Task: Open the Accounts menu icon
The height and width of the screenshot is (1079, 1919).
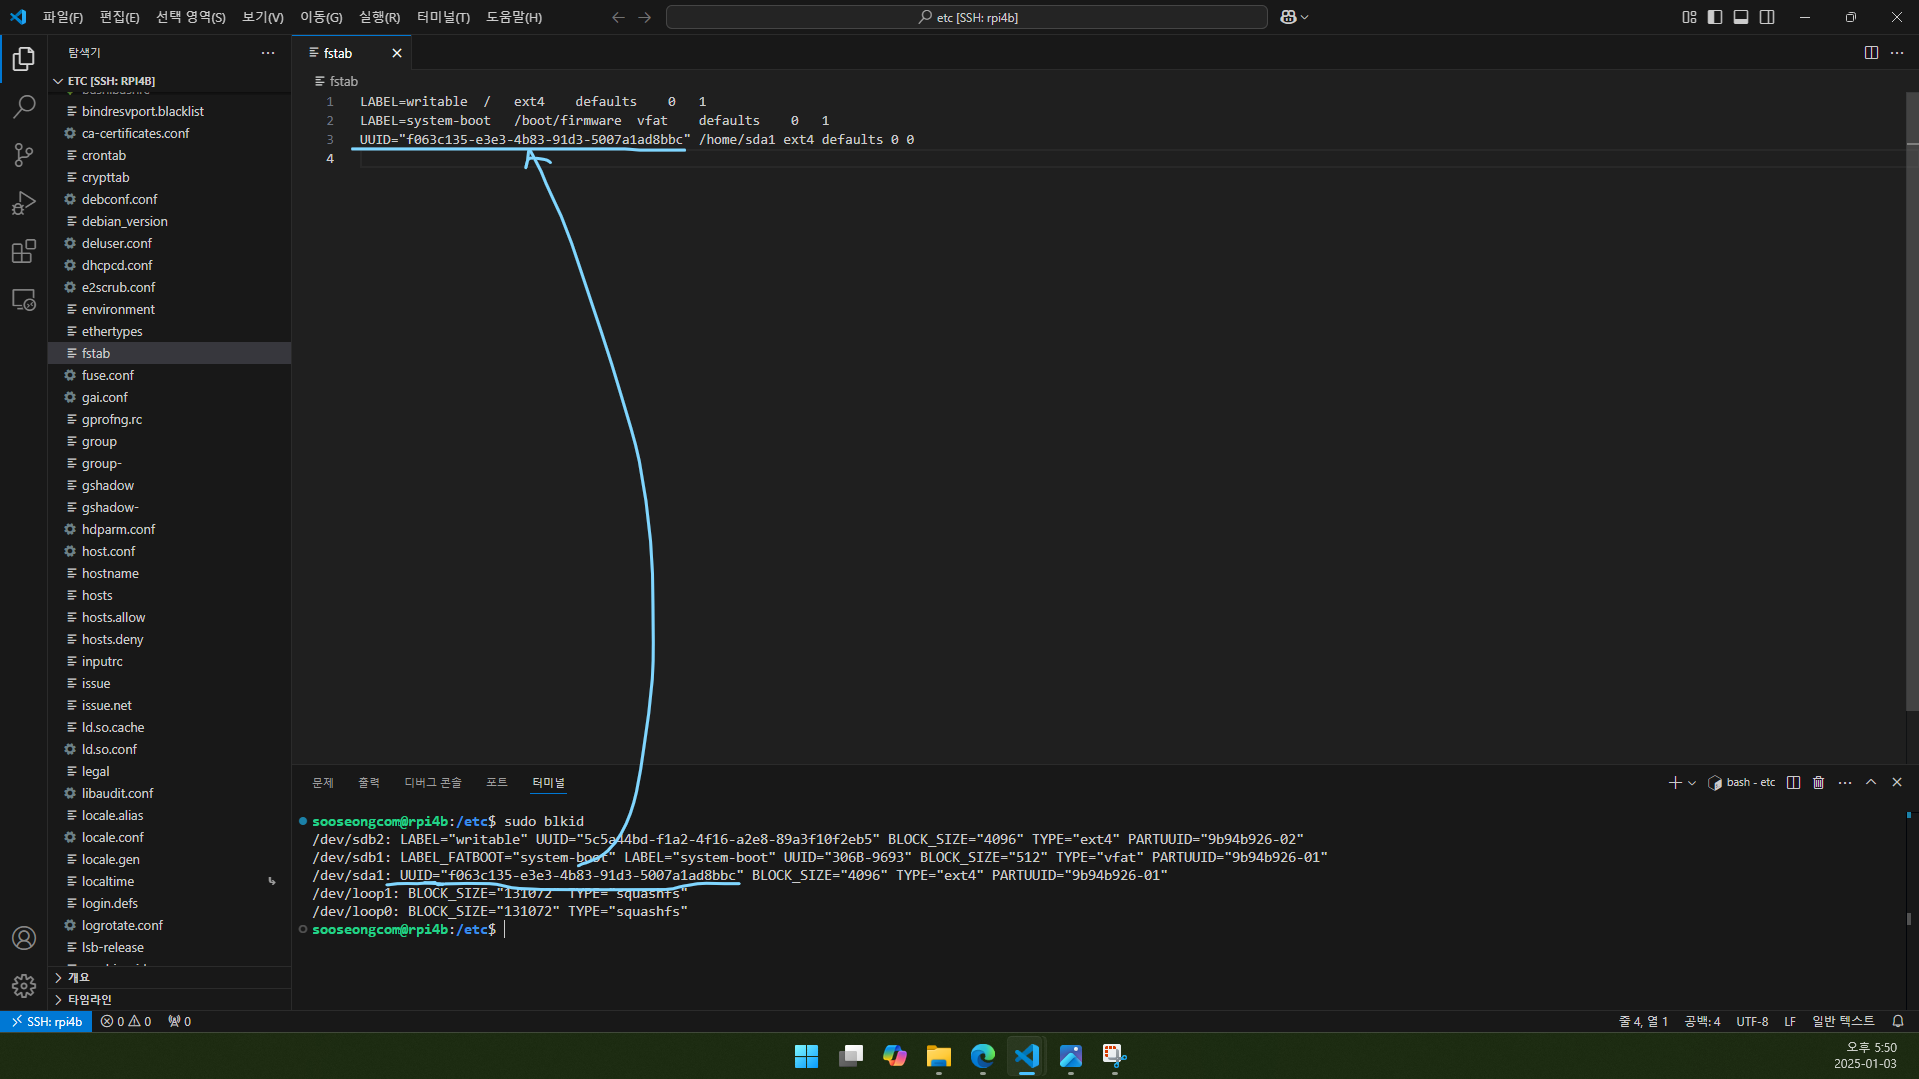Action: [24, 938]
